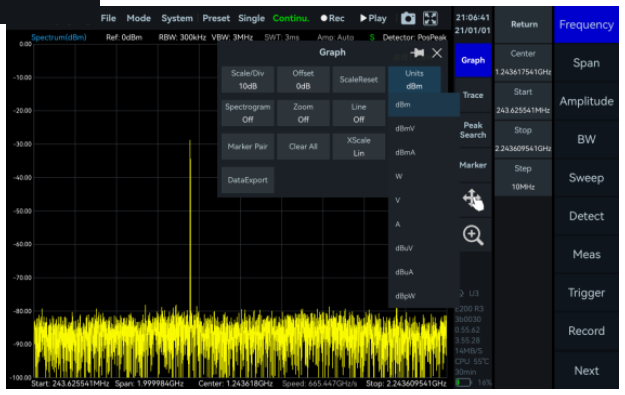Select V unit option

pos(424,200)
